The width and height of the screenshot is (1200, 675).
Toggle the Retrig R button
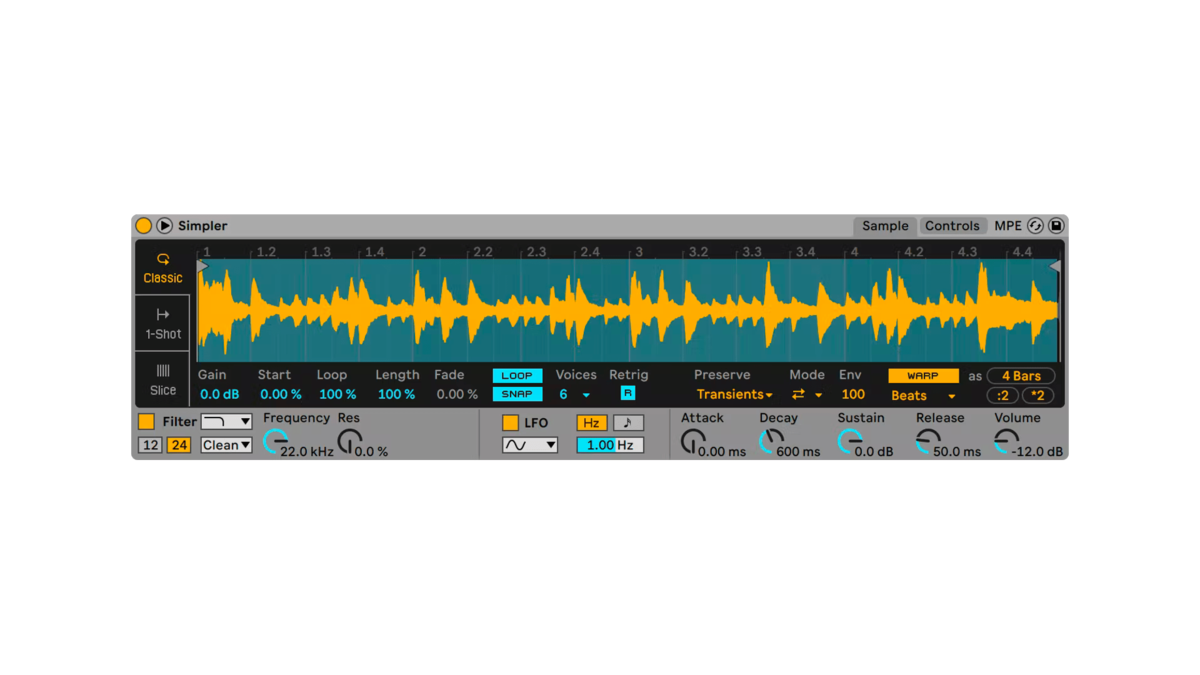point(628,394)
